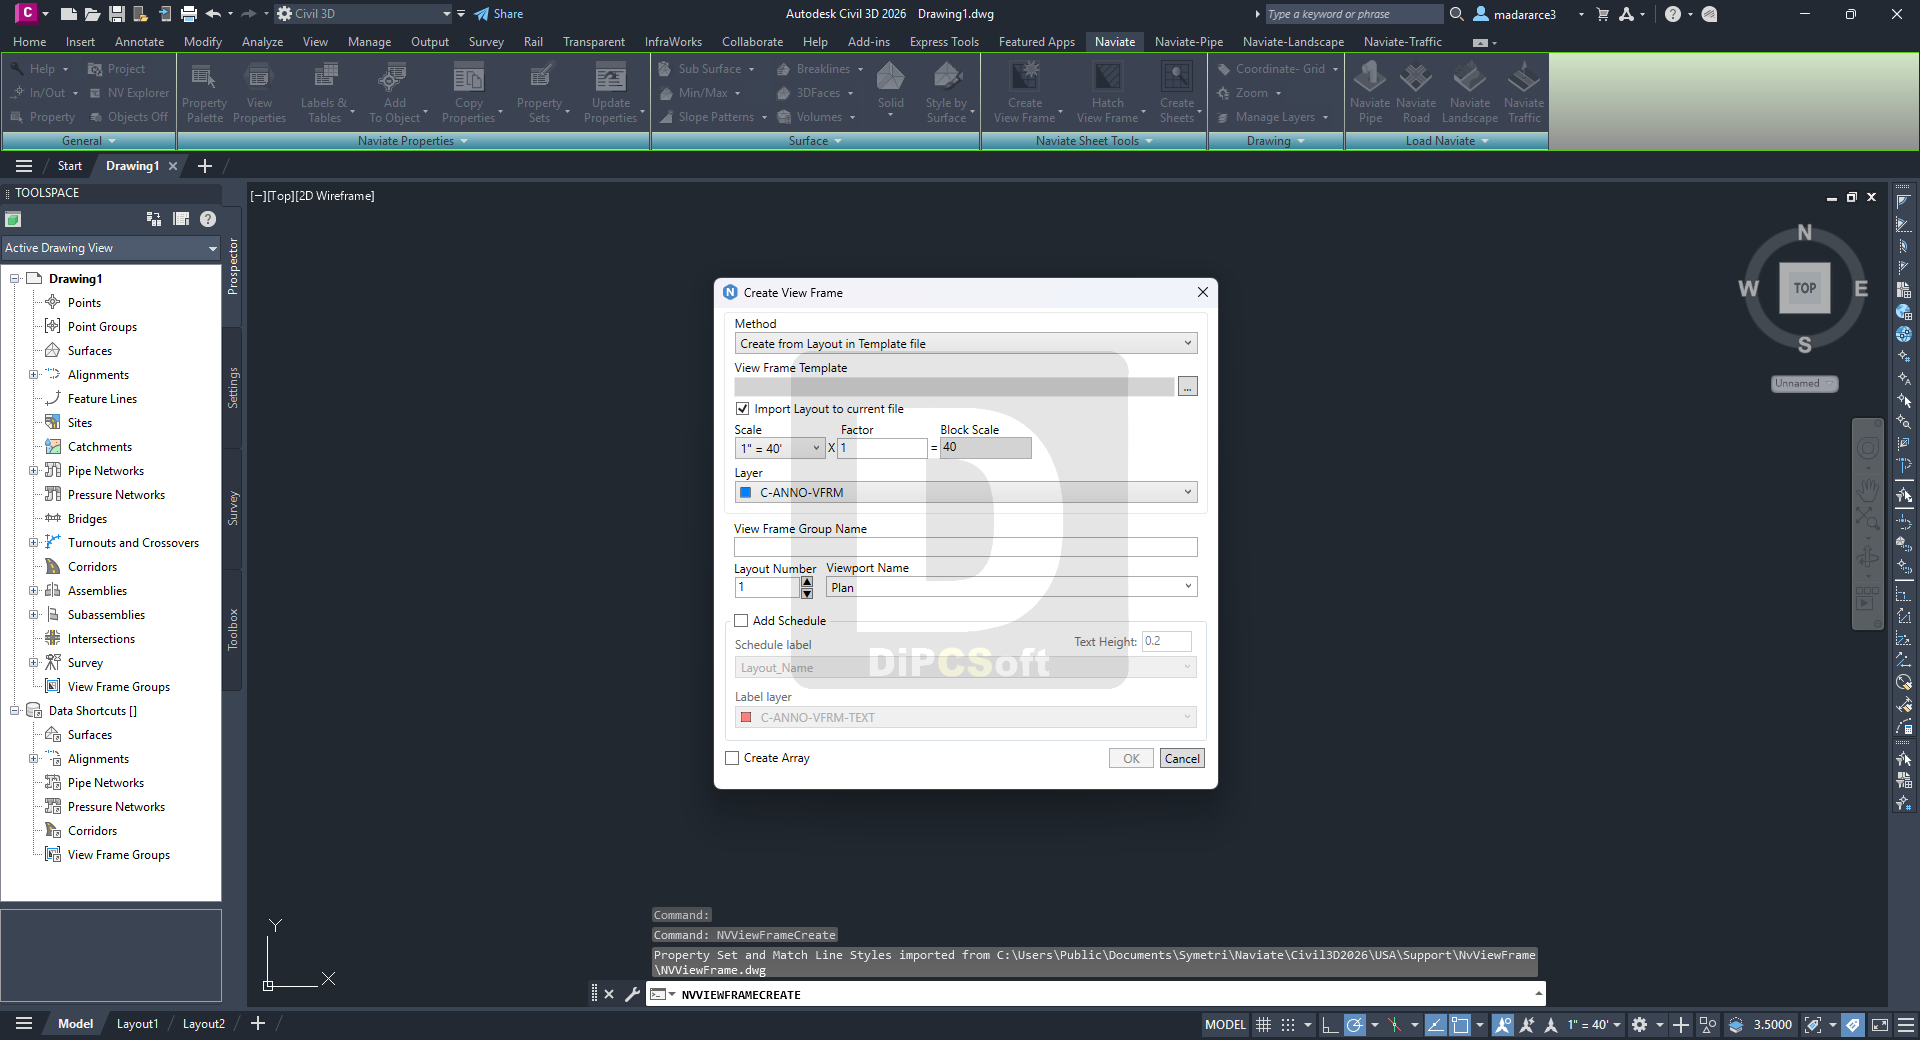Click the C-ANNO-VFRM-TEXT red layer swatch
This screenshot has height=1040, width=1920.
click(x=745, y=717)
